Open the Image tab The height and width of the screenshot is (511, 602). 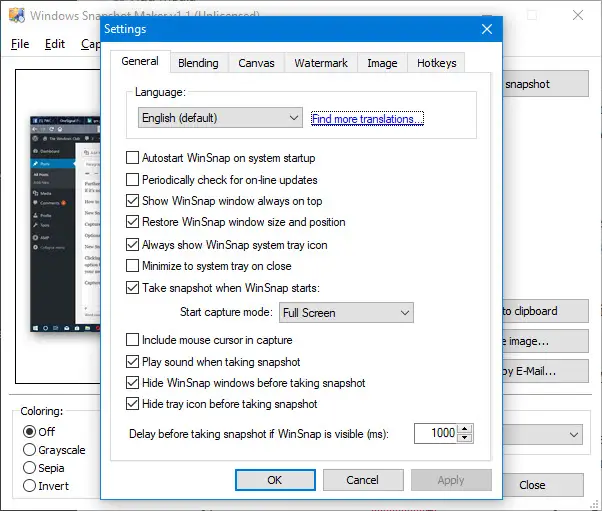[x=382, y=63]
